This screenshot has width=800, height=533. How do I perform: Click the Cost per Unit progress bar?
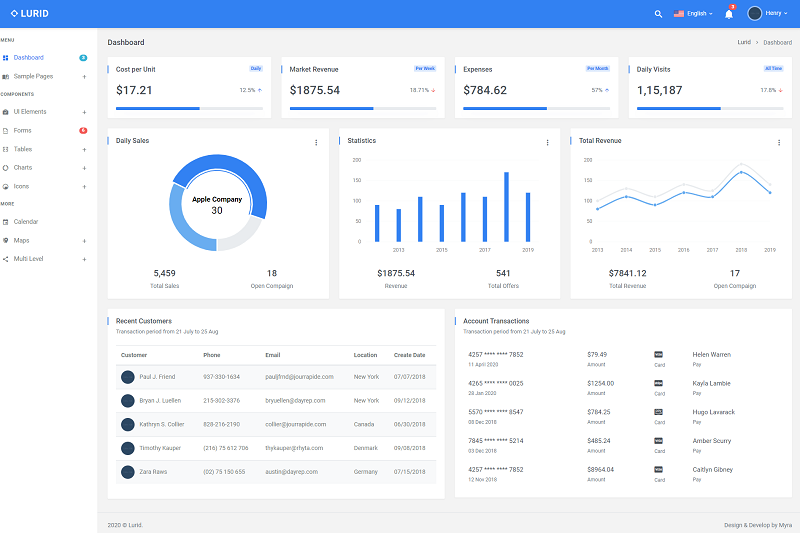[189, 108]
